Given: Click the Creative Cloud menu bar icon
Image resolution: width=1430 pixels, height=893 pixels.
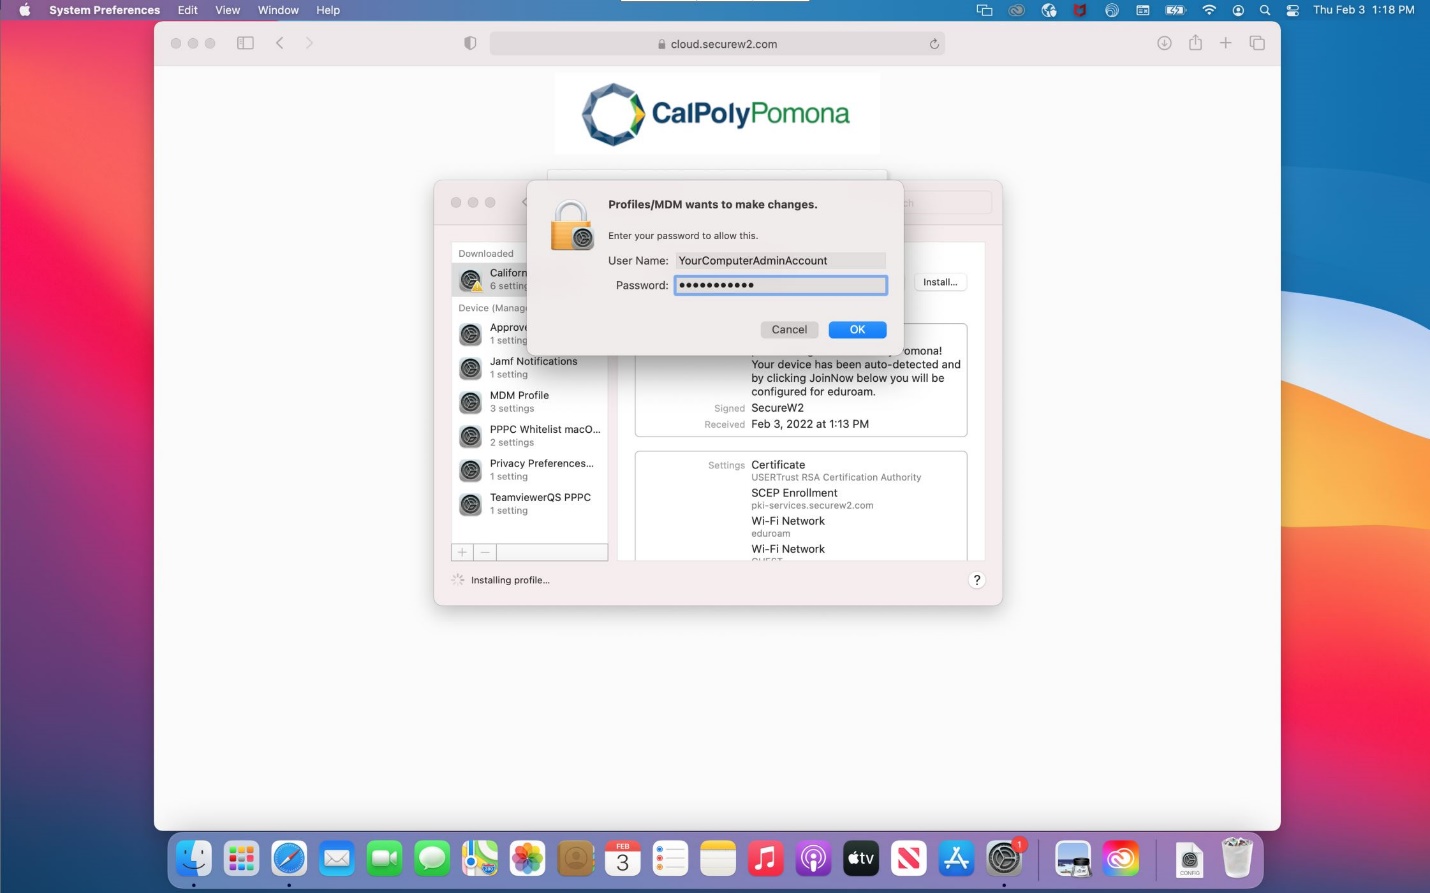Looking at the screenshot, I should click(1017, 10).
